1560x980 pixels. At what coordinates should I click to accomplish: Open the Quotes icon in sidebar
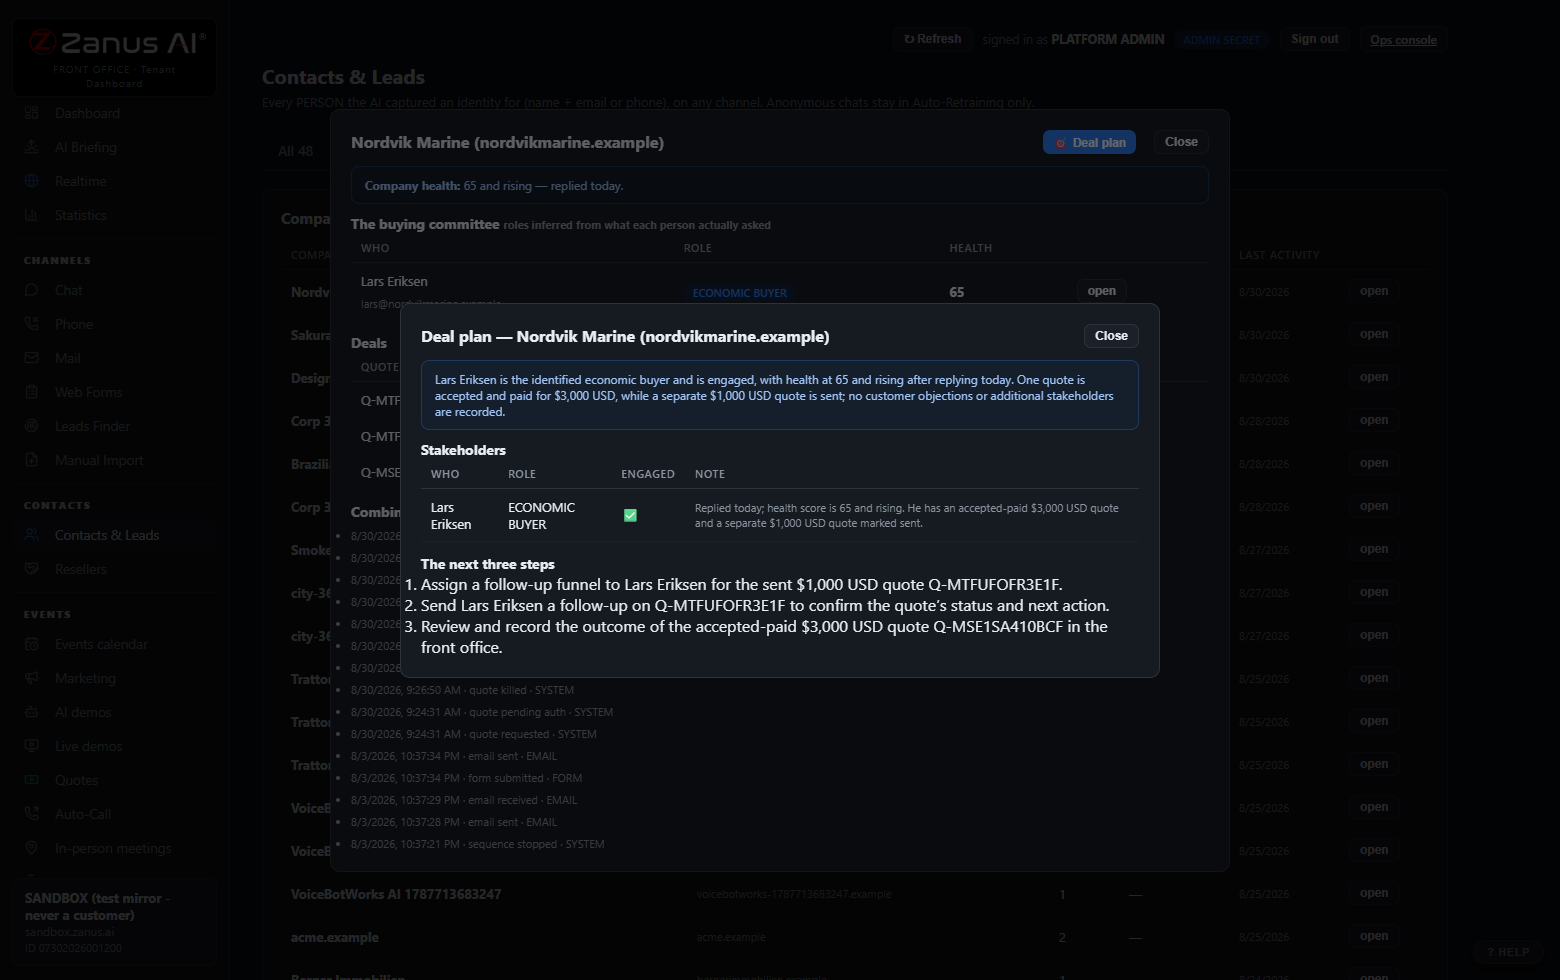point(32,780)
